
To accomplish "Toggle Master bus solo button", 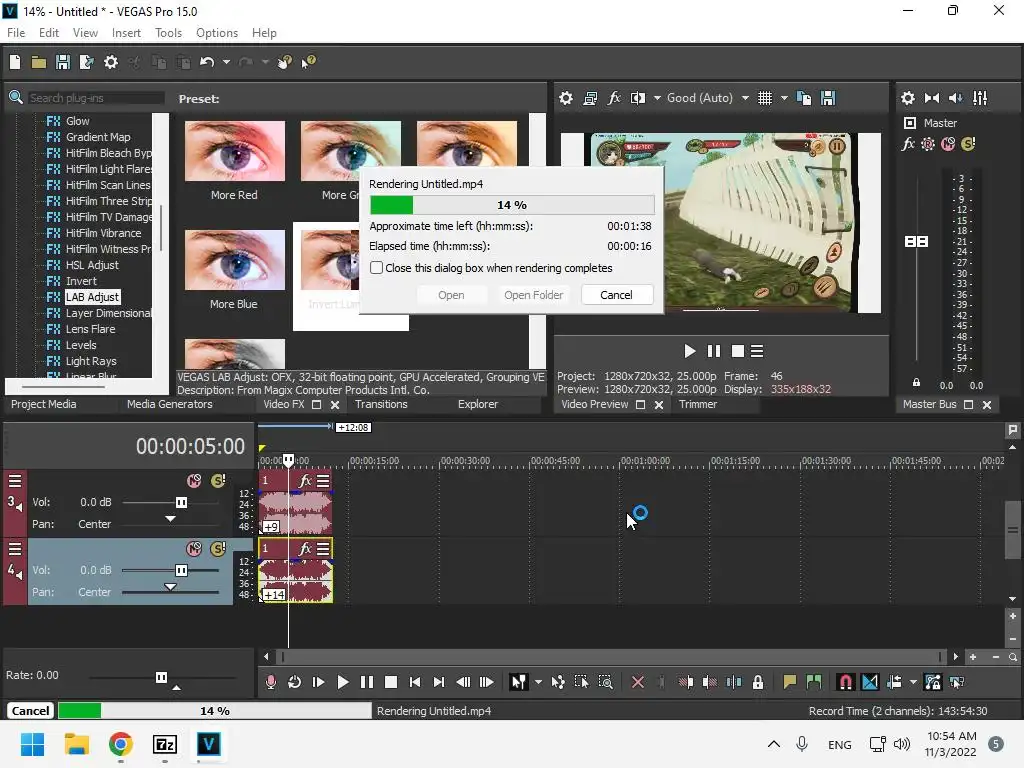I will click(968, 144).
